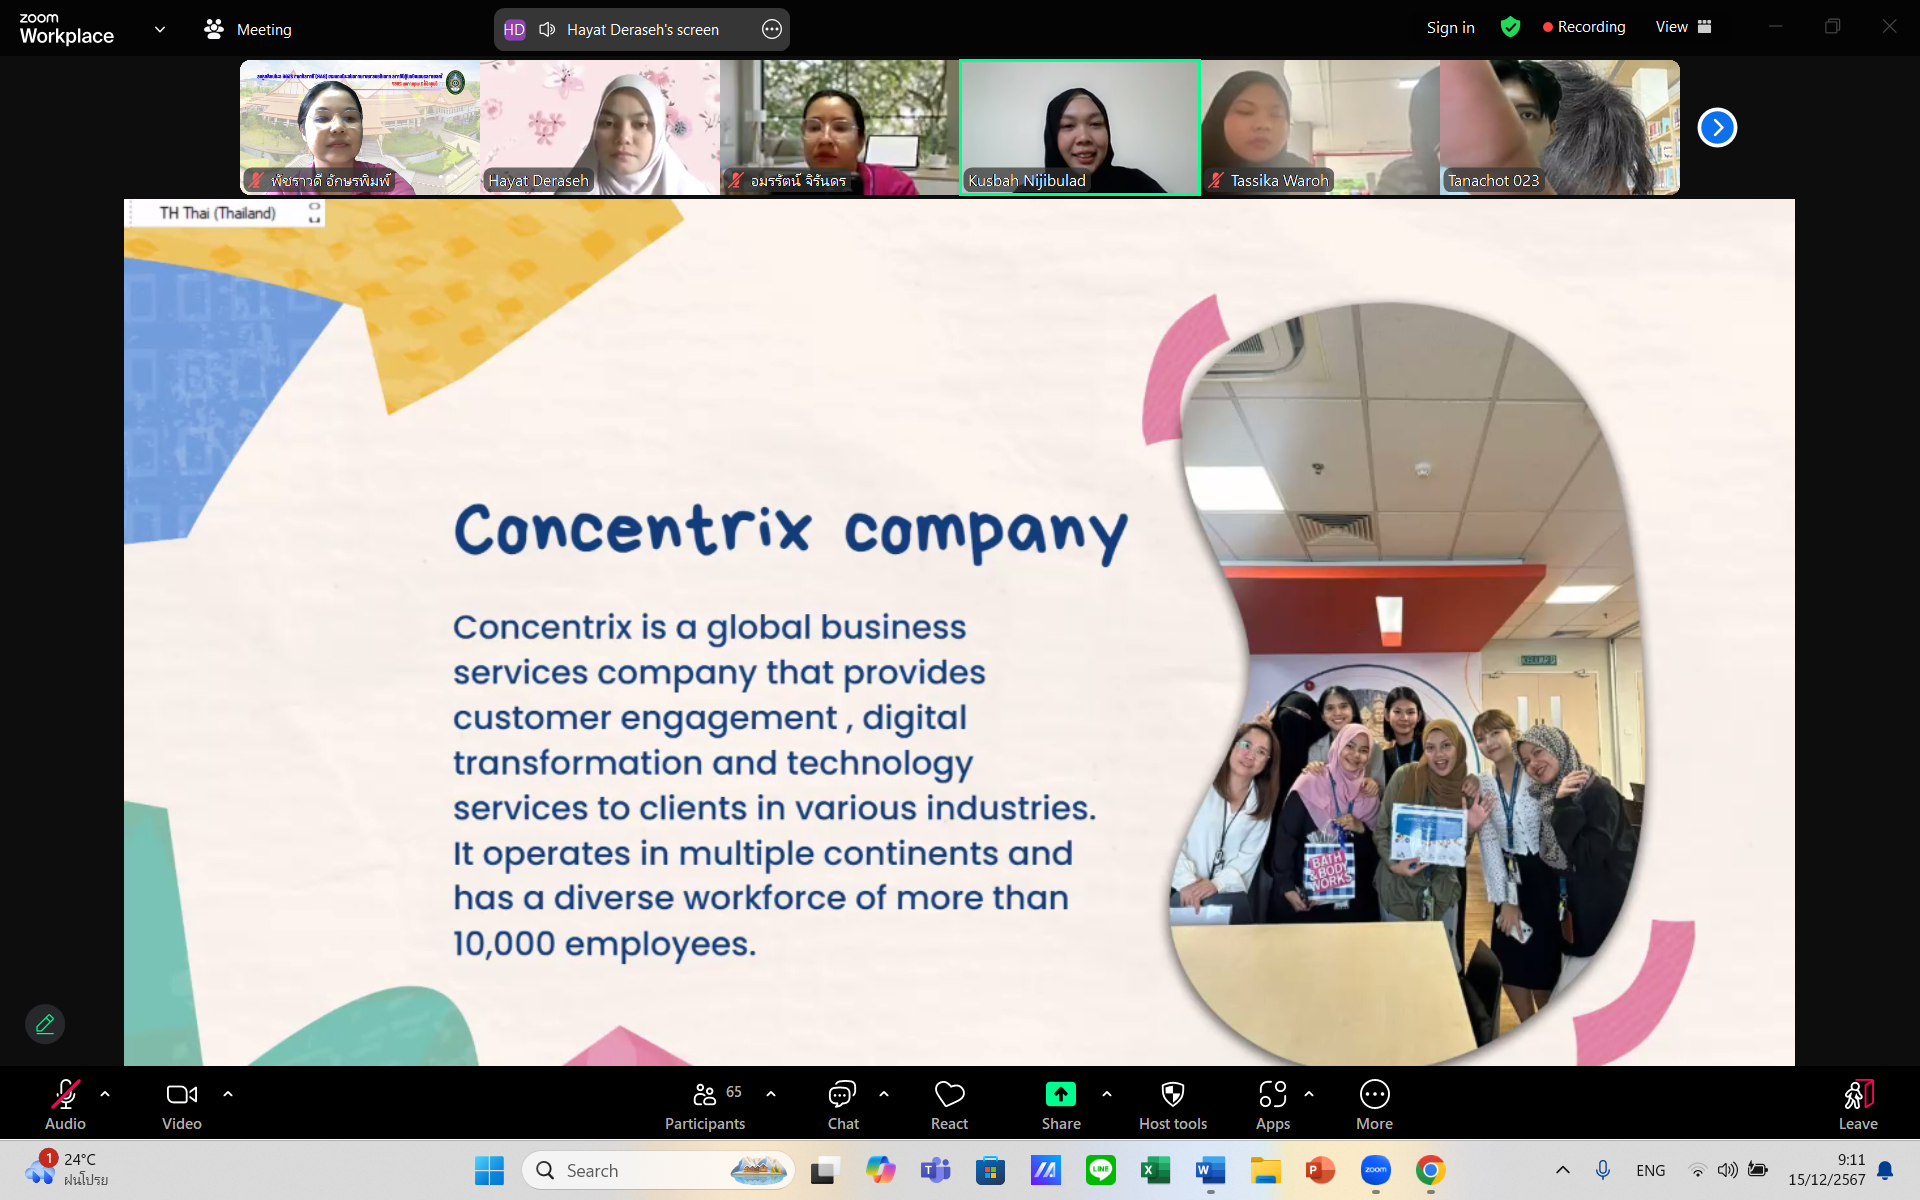This screenshot has width=1920, height=1200.
Task: Open clock and date 15/12/2567
Action: click(x=1827, y=1170)
